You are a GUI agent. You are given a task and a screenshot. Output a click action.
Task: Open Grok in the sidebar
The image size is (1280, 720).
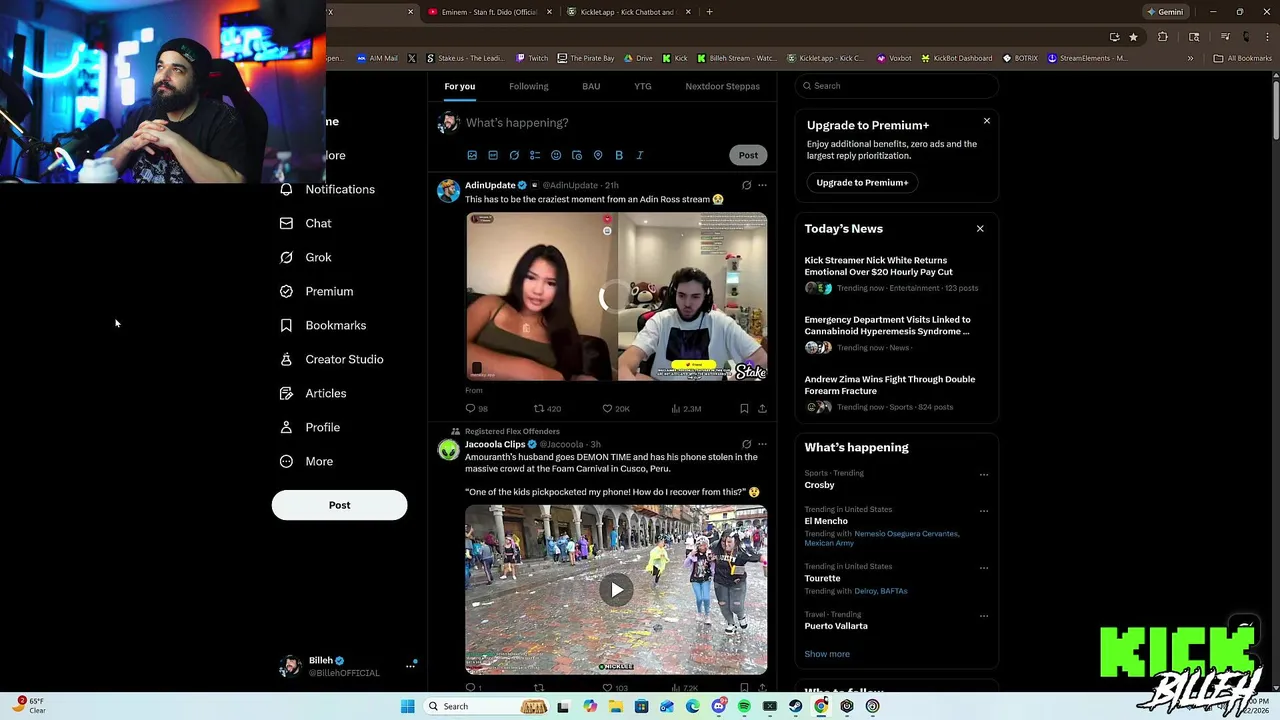pyautogui.click(x=306, y=257)
